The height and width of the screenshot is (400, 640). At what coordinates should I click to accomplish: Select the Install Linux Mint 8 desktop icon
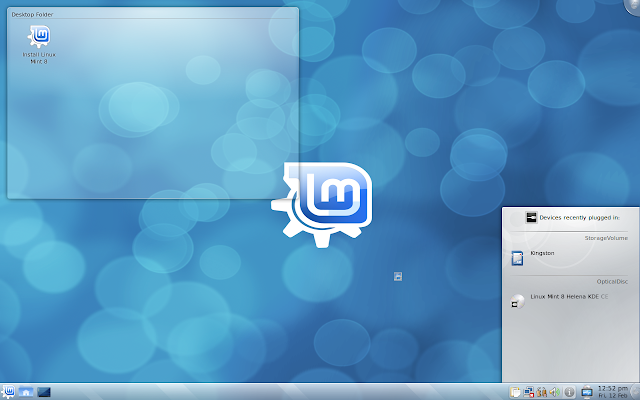39,44
